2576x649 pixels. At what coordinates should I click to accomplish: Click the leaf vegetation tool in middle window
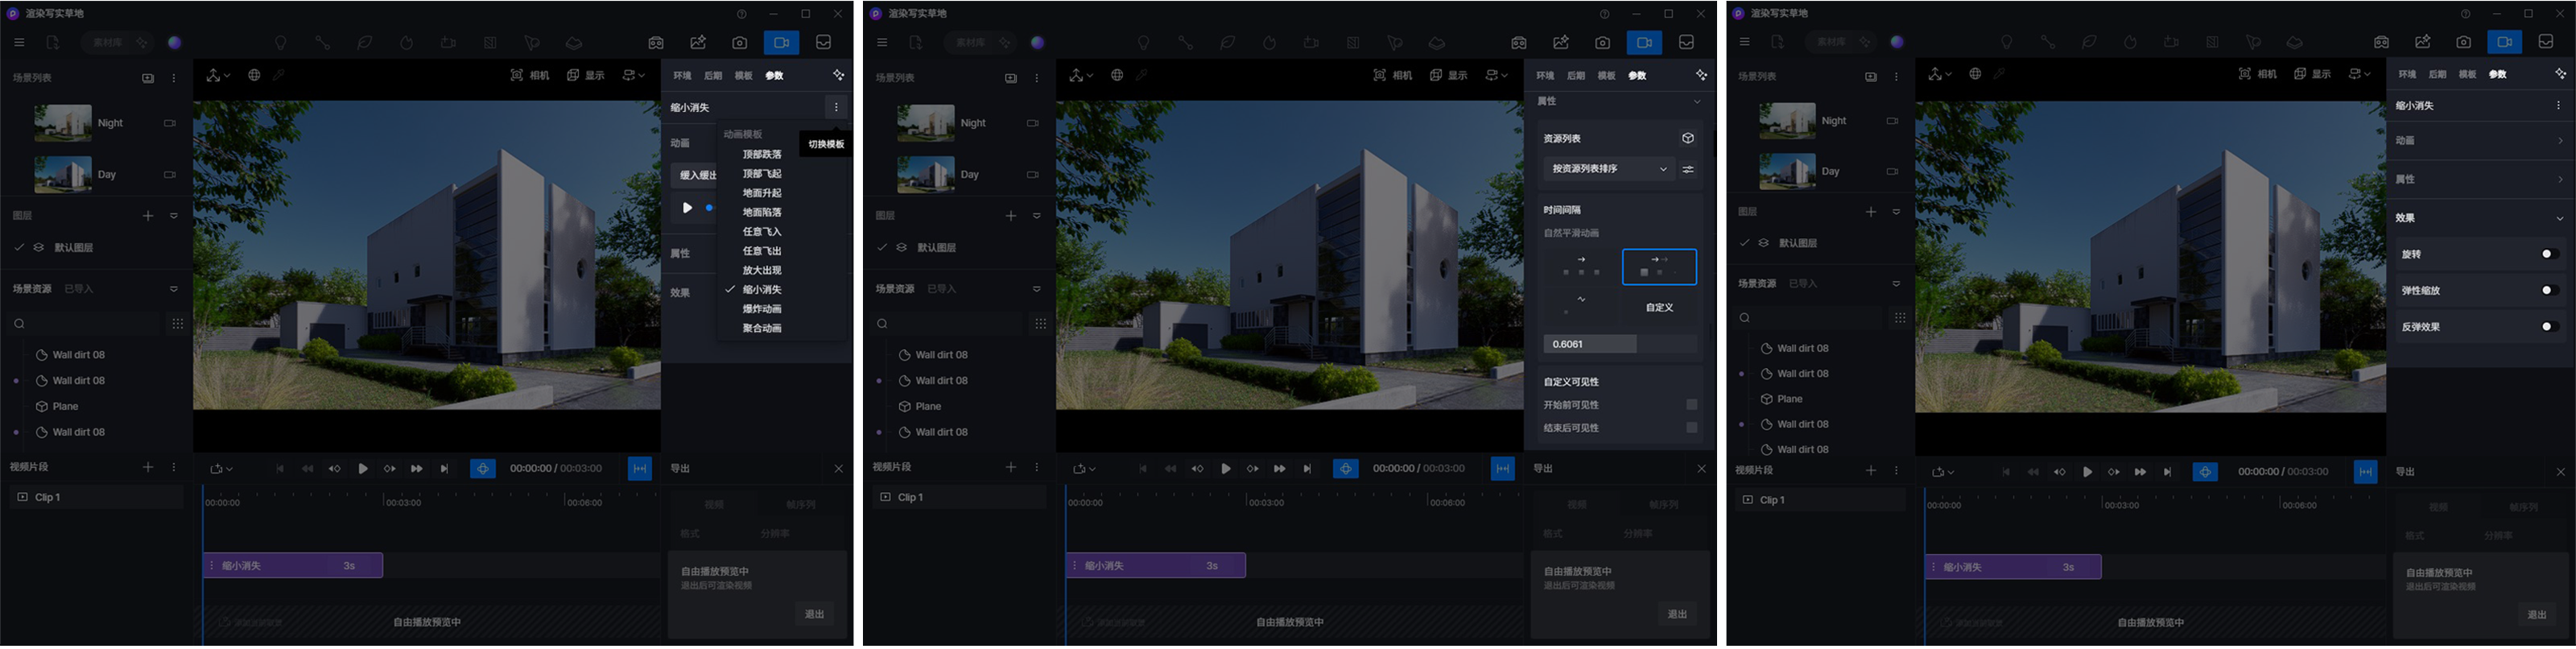pos(1228,43)
